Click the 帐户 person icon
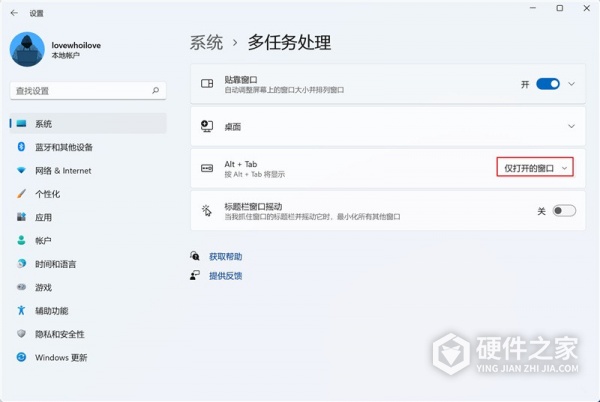The width and height of the screenshot is (600, 402). pos(21,240)
